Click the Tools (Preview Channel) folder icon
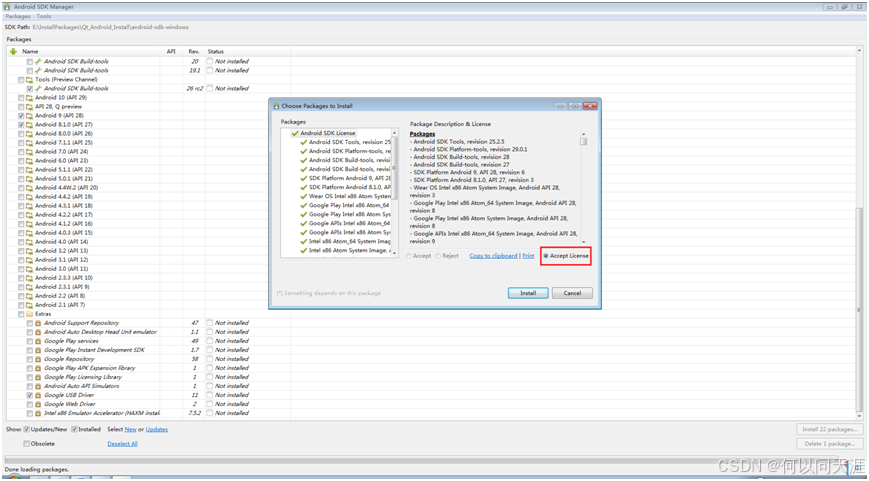869x481 pixels. point(29,80)
